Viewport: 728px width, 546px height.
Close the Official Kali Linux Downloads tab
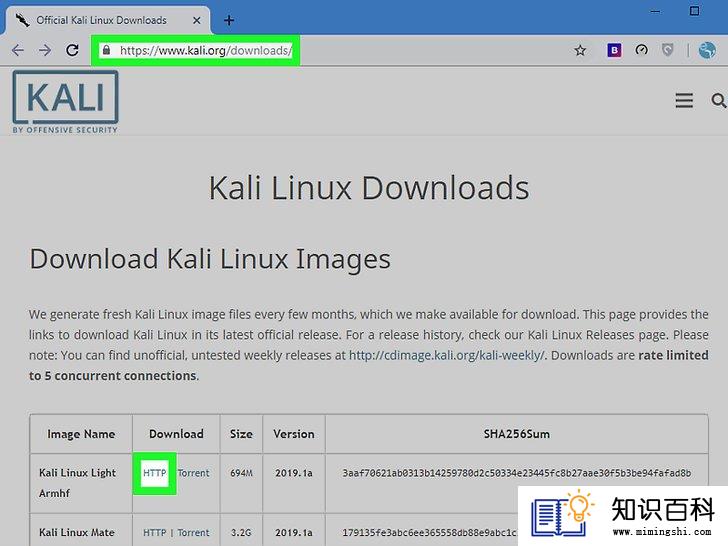coord(197,20)
